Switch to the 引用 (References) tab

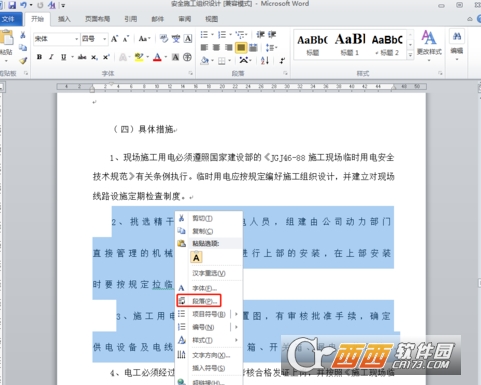(x=131, y=19)
